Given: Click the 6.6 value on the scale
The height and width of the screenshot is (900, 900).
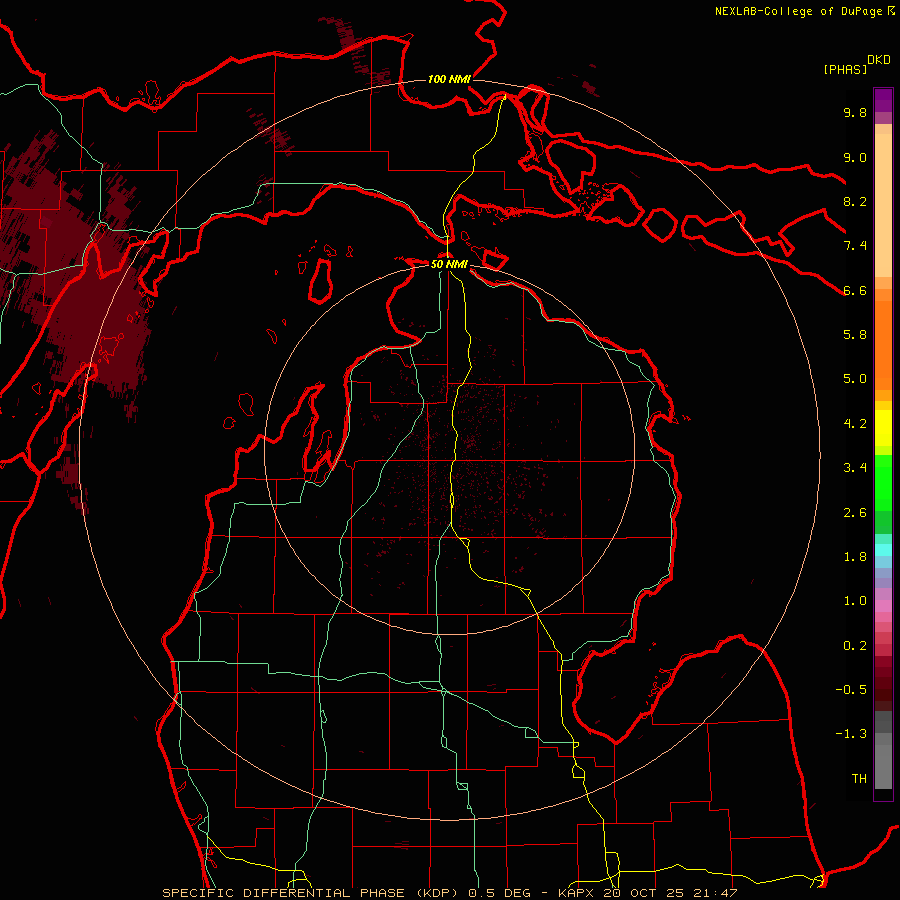Looking at the screenshot, I should pos(855,290).
